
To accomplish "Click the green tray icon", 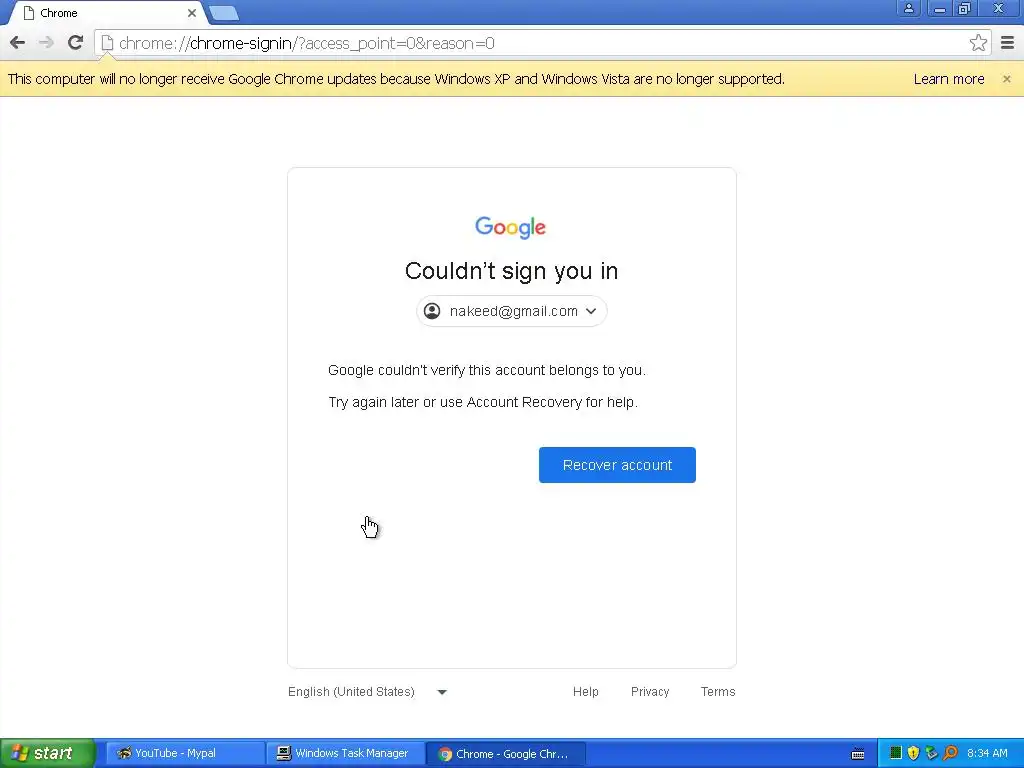I will [x=896, y=753].
